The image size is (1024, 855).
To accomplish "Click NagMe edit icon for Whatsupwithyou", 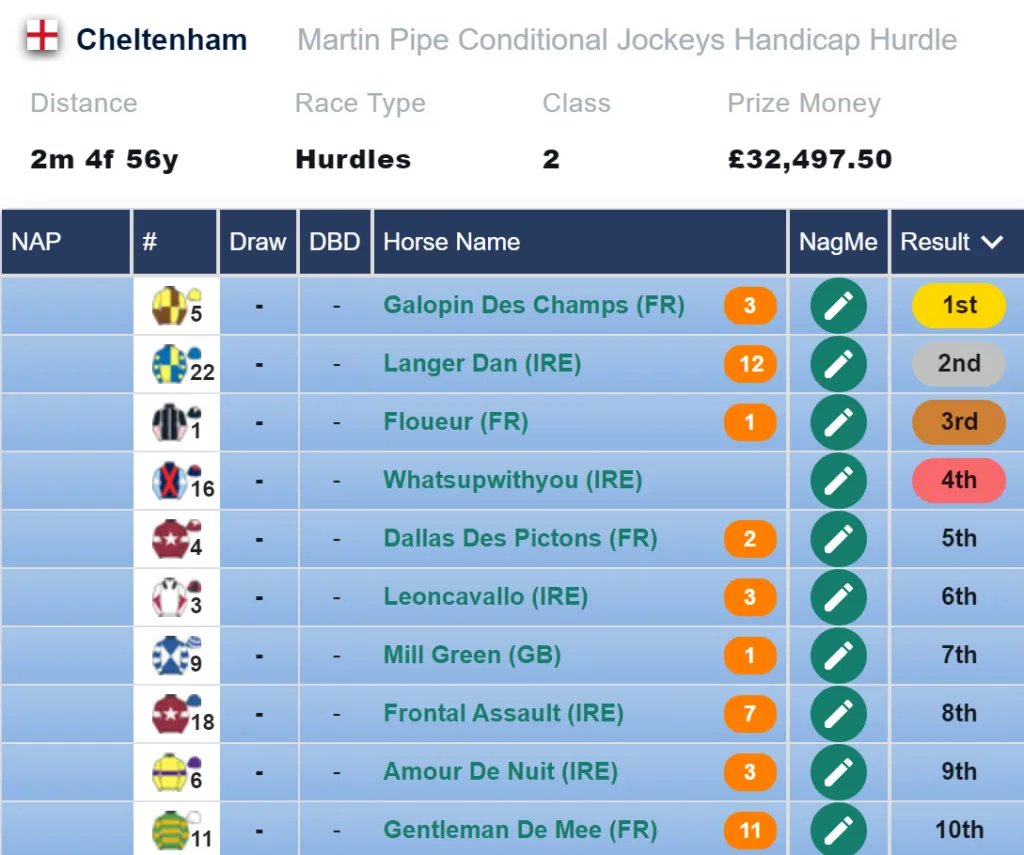I will 839,481.
